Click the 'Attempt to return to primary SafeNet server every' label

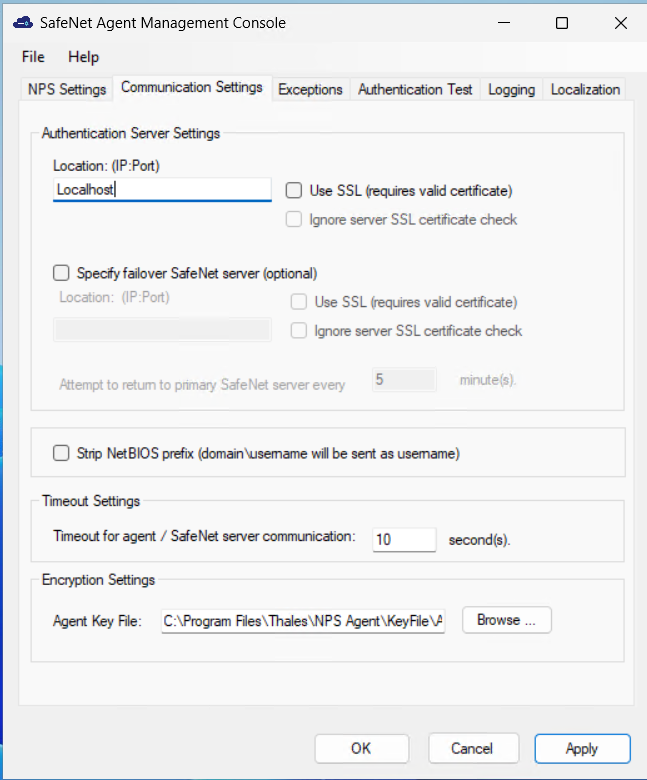[202, 385]
